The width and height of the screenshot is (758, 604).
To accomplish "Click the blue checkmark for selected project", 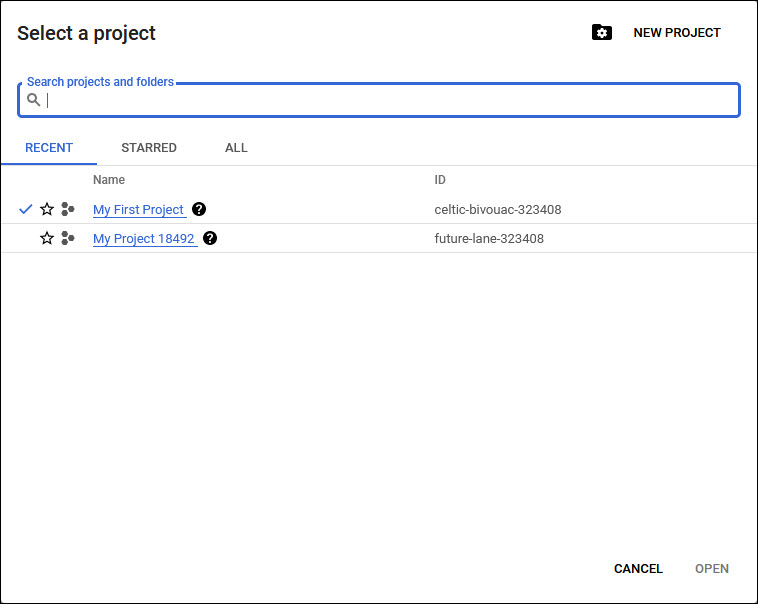I will pyautogui.click(x=26, y=210).
